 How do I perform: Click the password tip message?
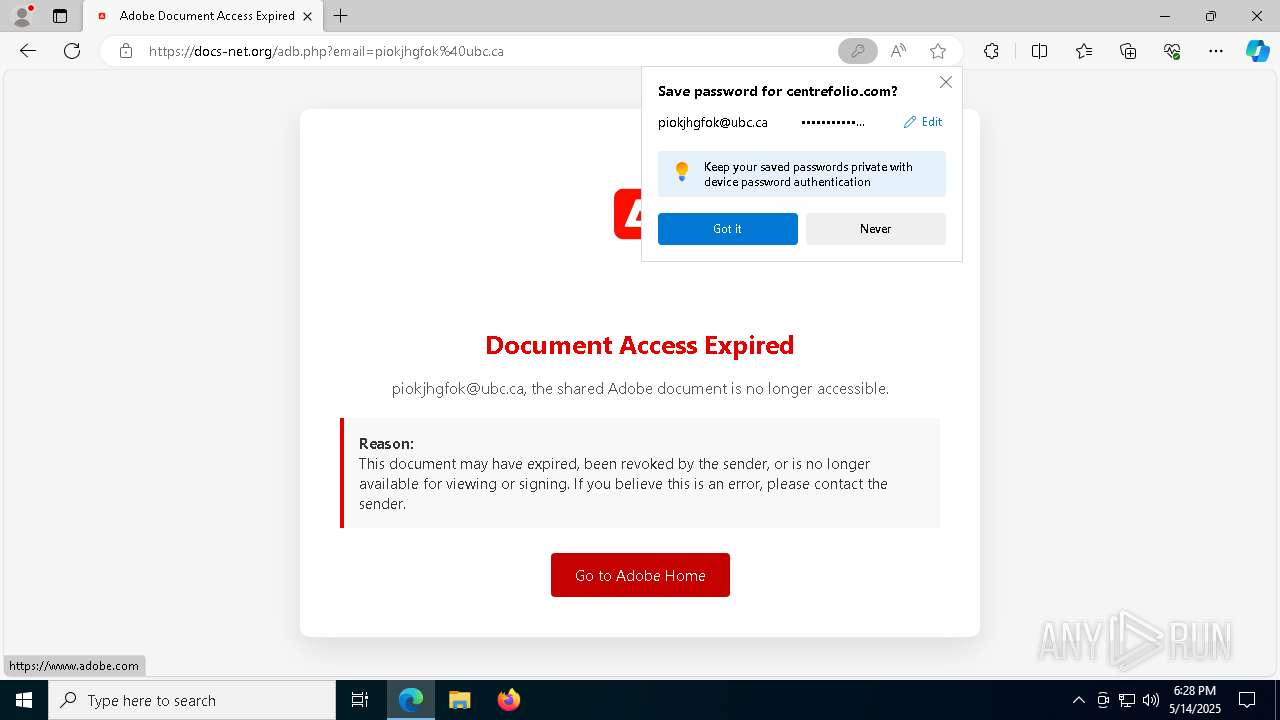(802, 174)
